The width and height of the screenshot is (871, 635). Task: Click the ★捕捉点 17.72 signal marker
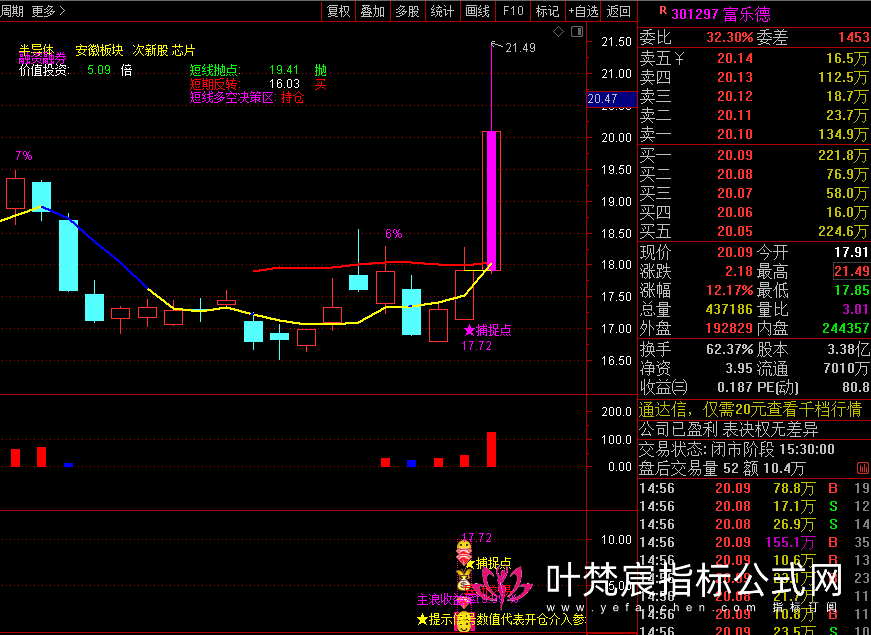pos(487,337)
